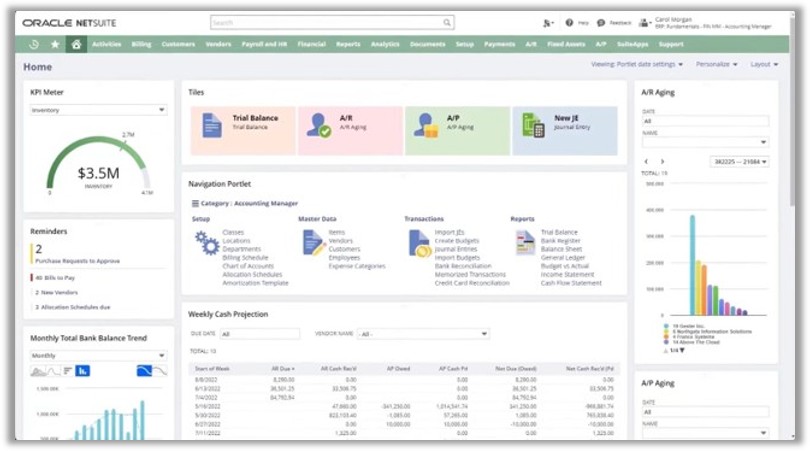The image size is (810, 451).
Task: Open the Recent Records clock icon
Action: (34, 44)
